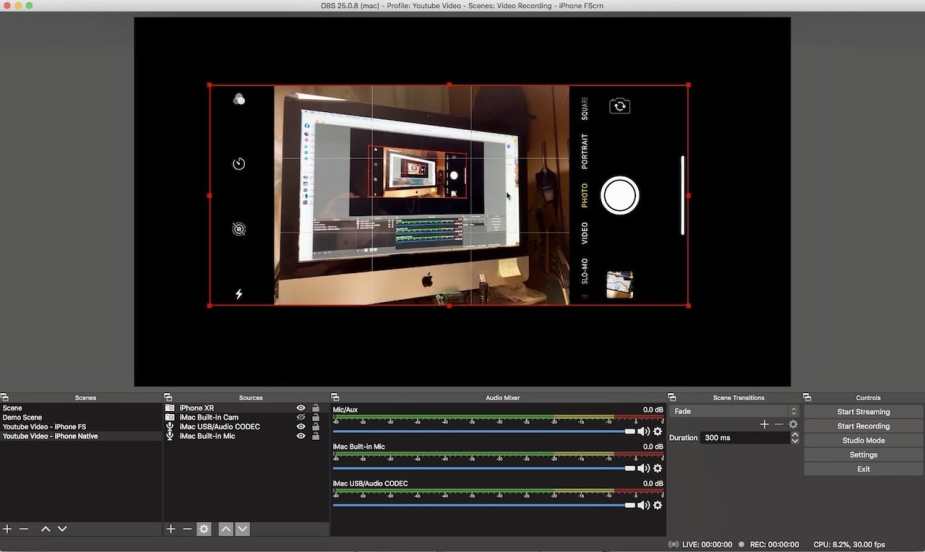
Task: Remove the selected source with the minus icon
Action: 187,529
